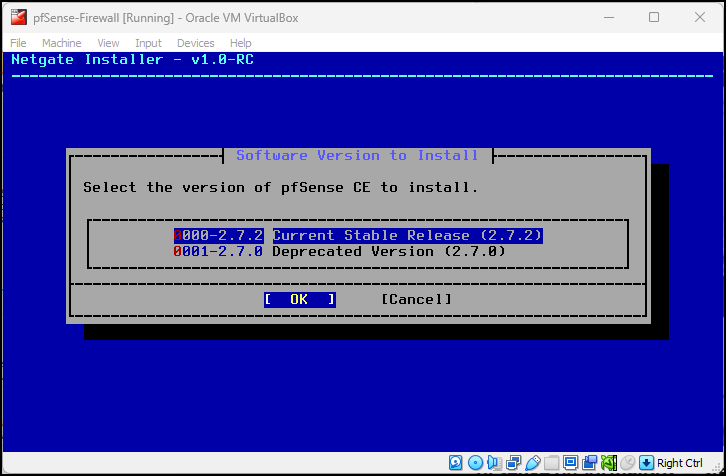The width and height of the screenshot is (726, 476).
Task: Maximize the VirtualBox window
Action: pyautogui.click(x=654, y=18)
